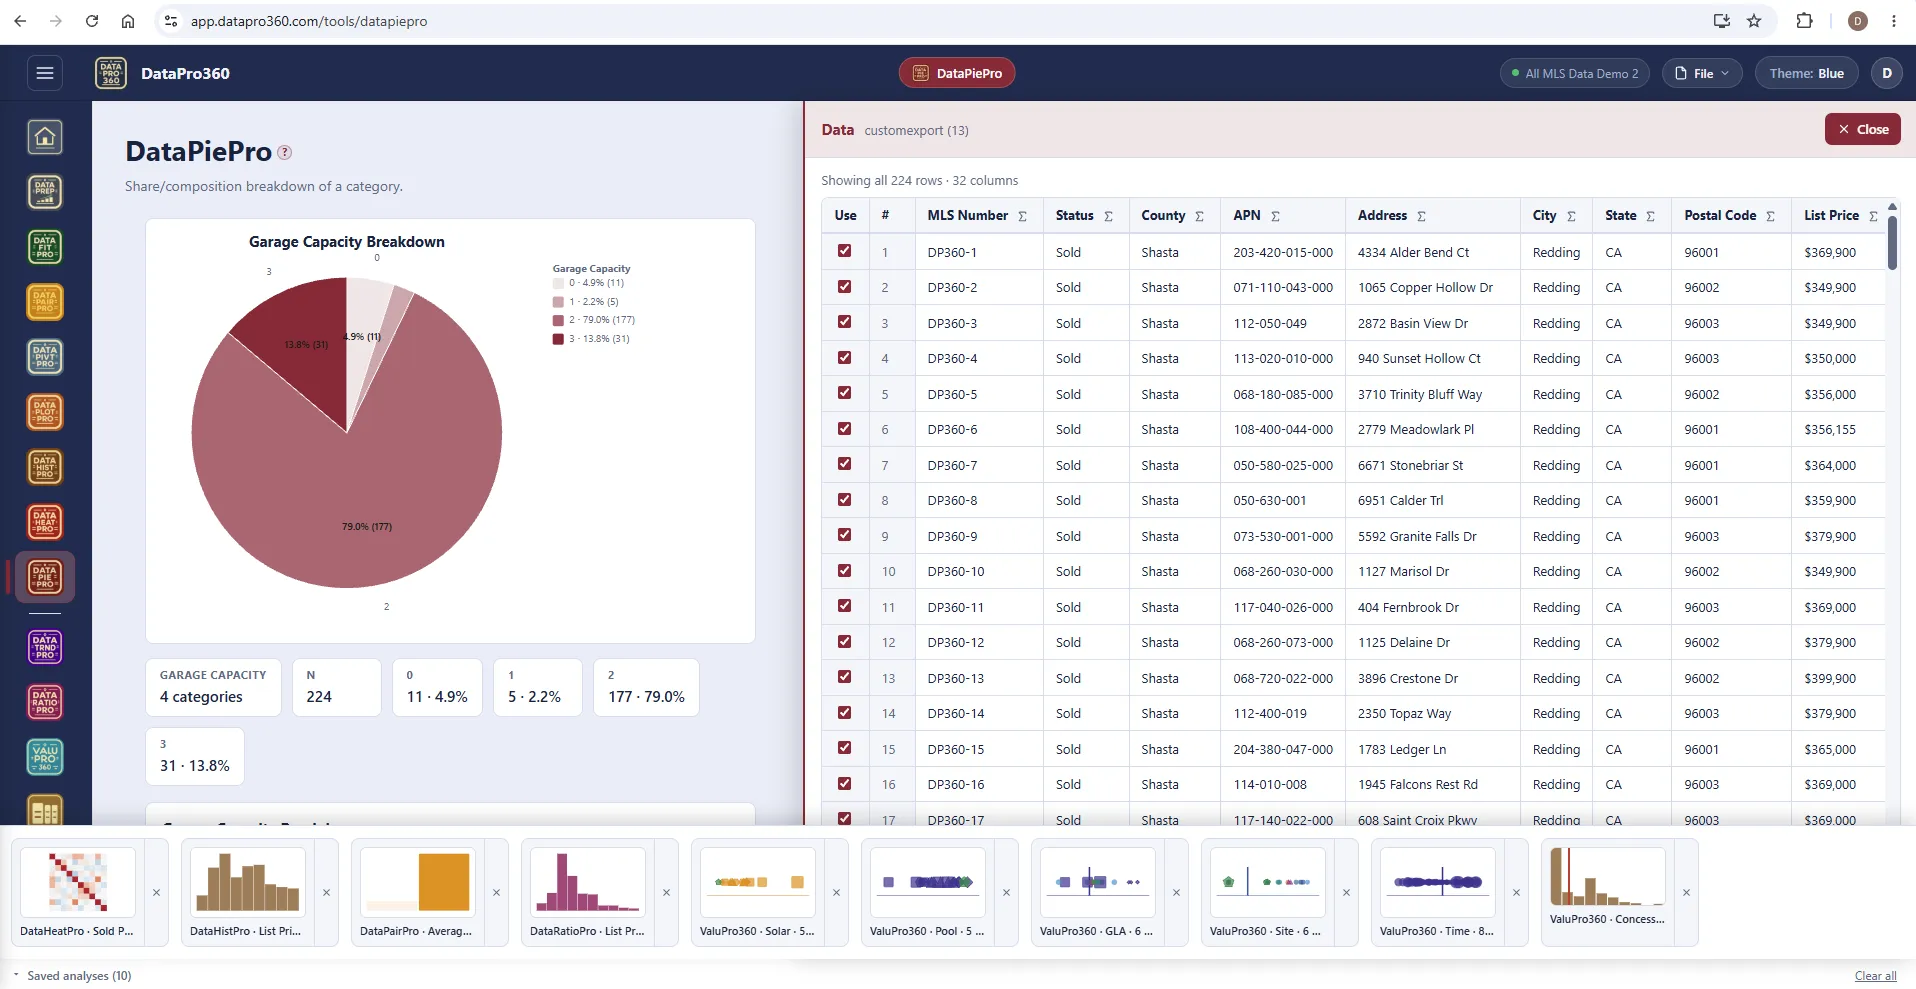
Task: Open the DataHistPro sidebar tool
Action: [45, 467]
